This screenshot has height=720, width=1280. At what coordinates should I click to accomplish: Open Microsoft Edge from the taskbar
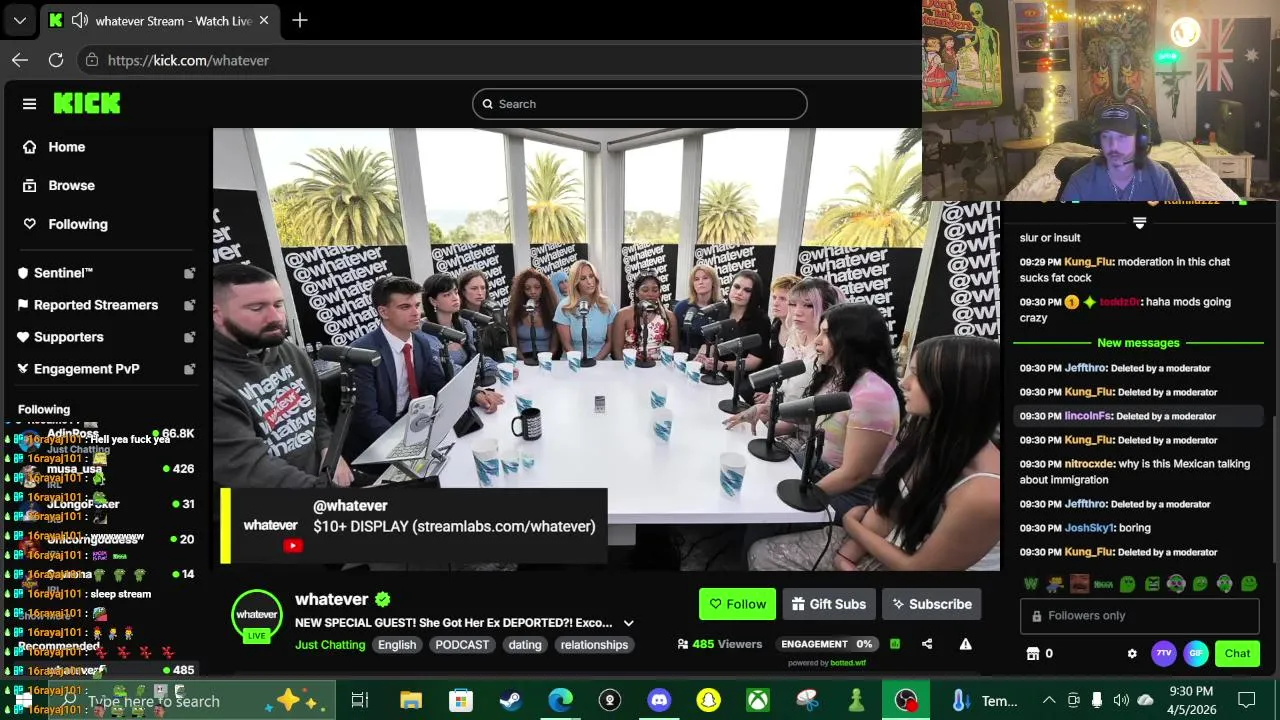[560, 701]
